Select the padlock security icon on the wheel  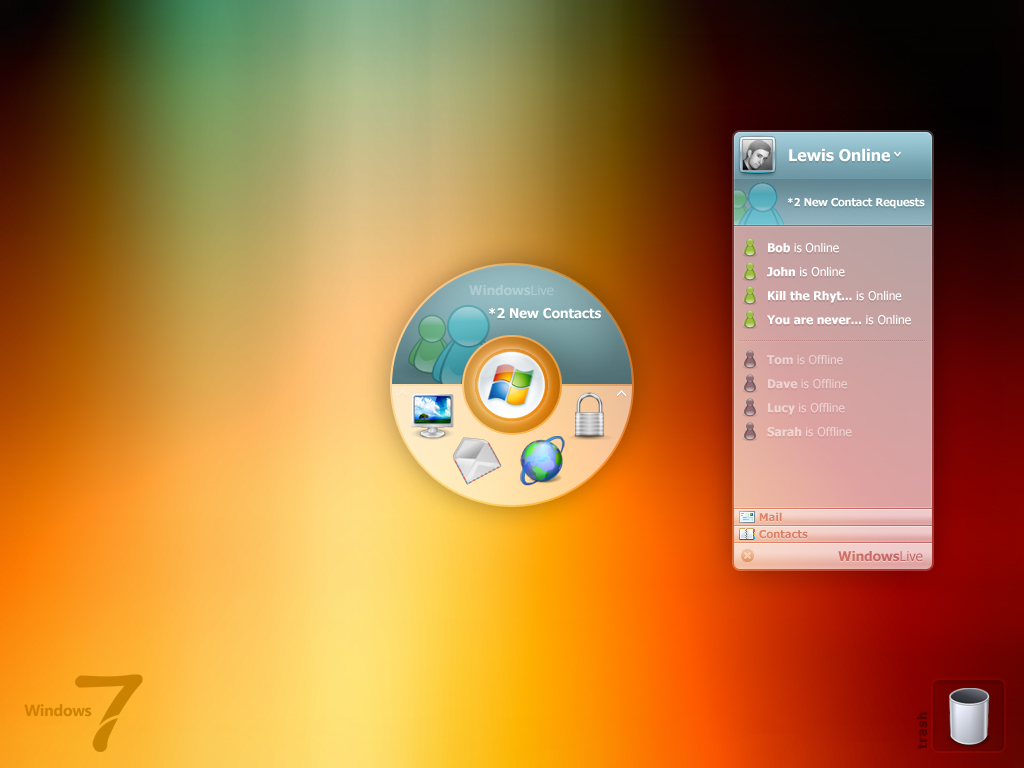click(x=590, y=416)
